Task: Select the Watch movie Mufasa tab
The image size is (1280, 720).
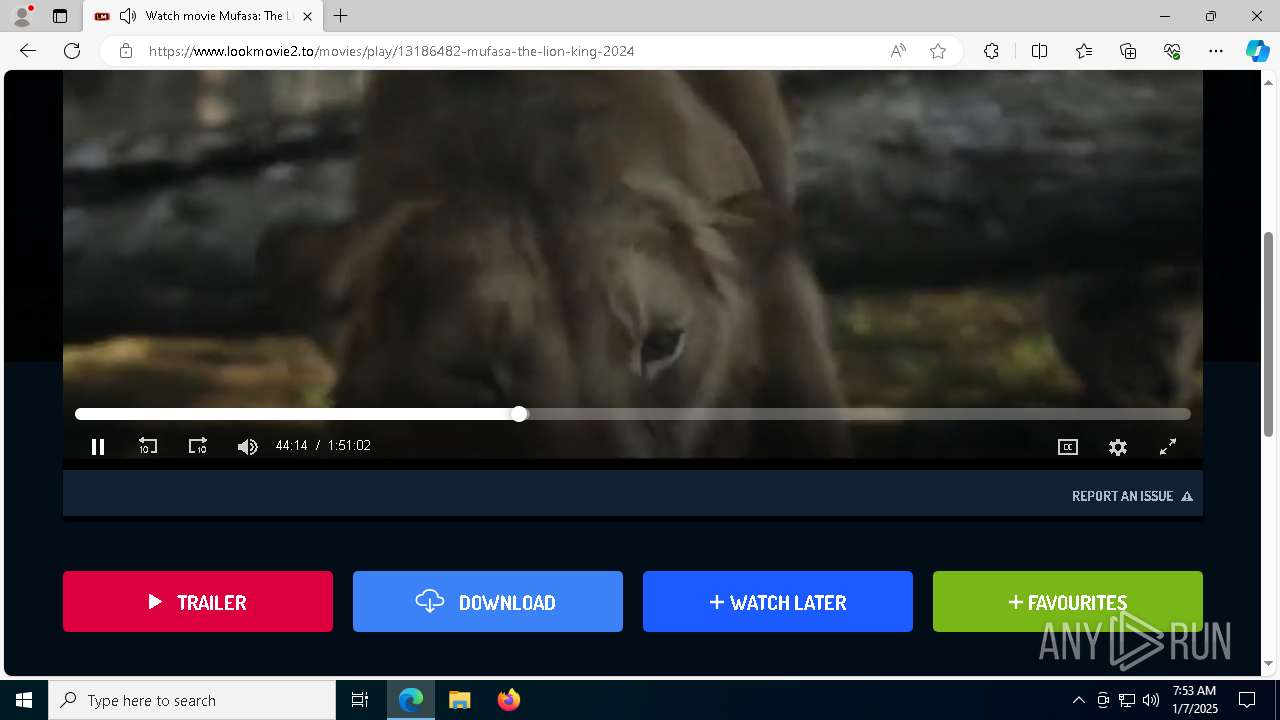Action: (202, 16)
